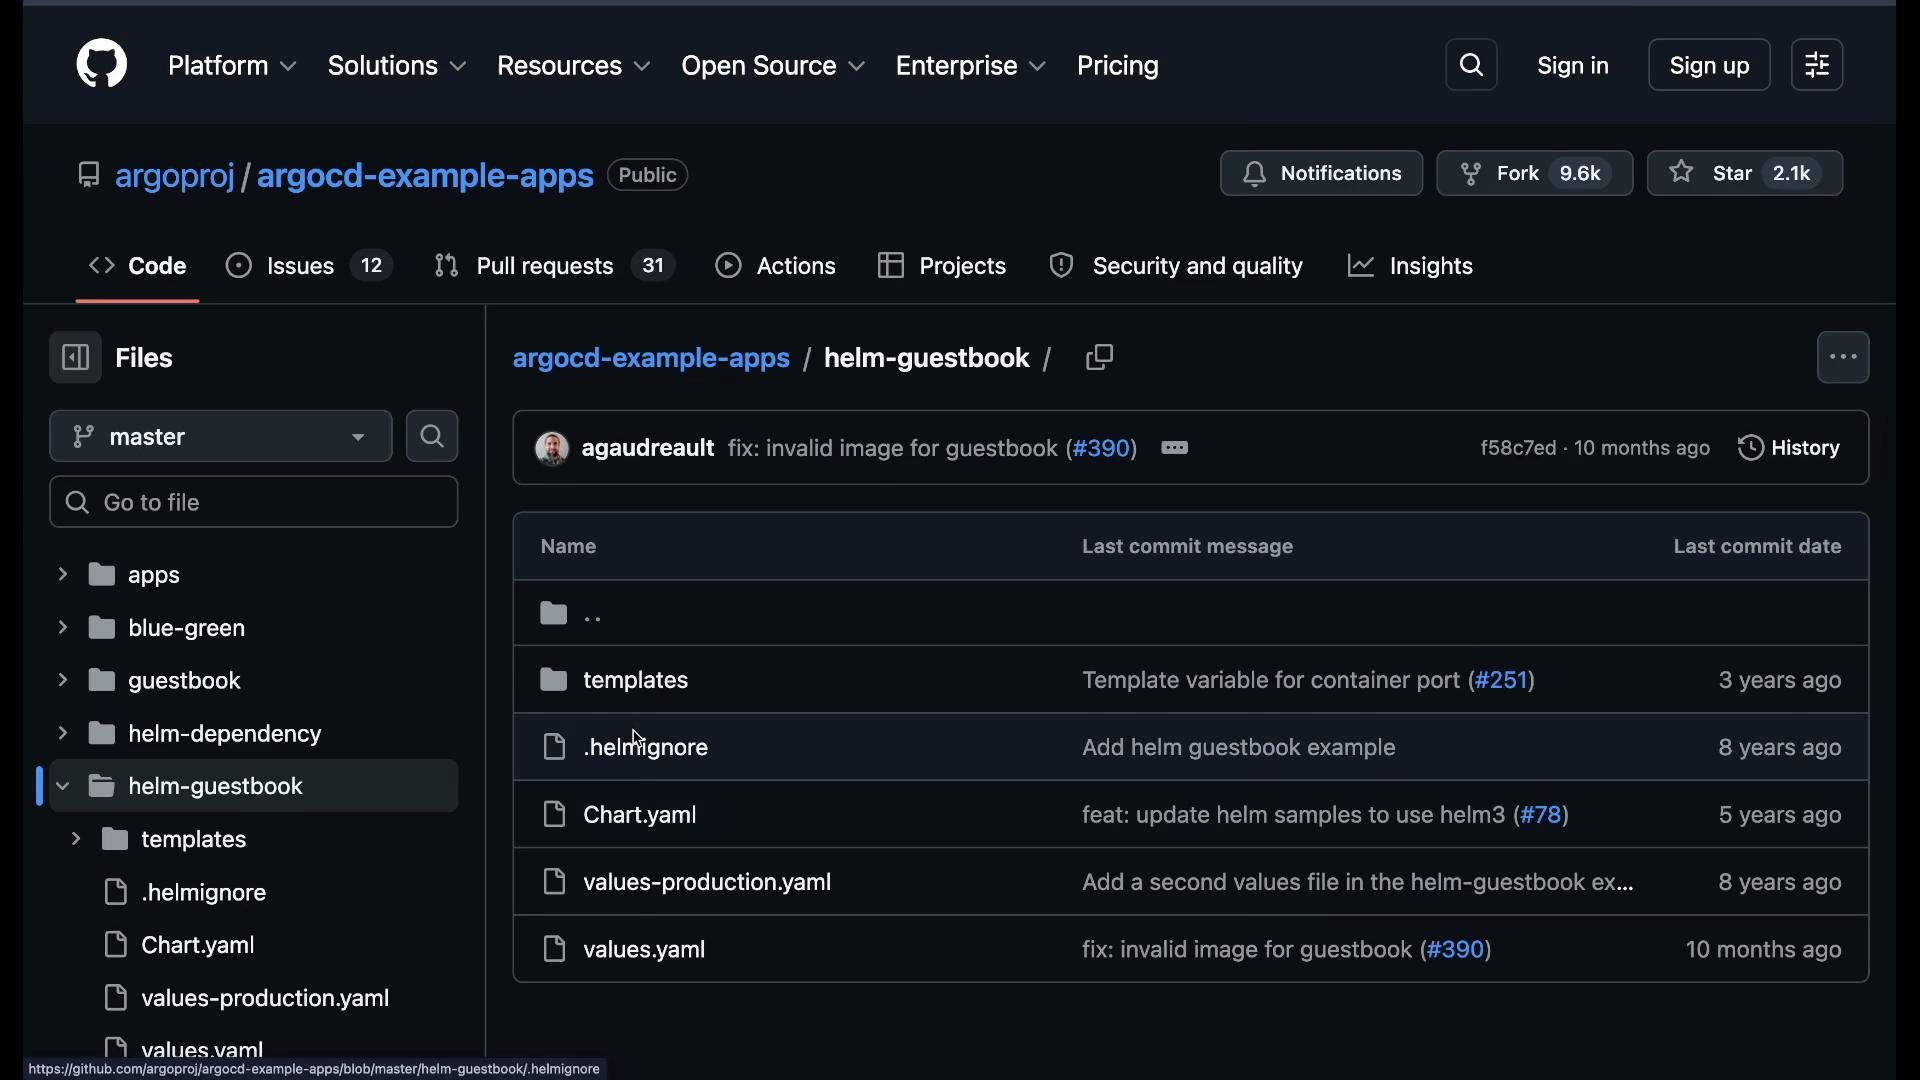Open commit f58c7ed link
Screen dimensions: 1920x1080
pyautogui.click(x=1518, y=449)
